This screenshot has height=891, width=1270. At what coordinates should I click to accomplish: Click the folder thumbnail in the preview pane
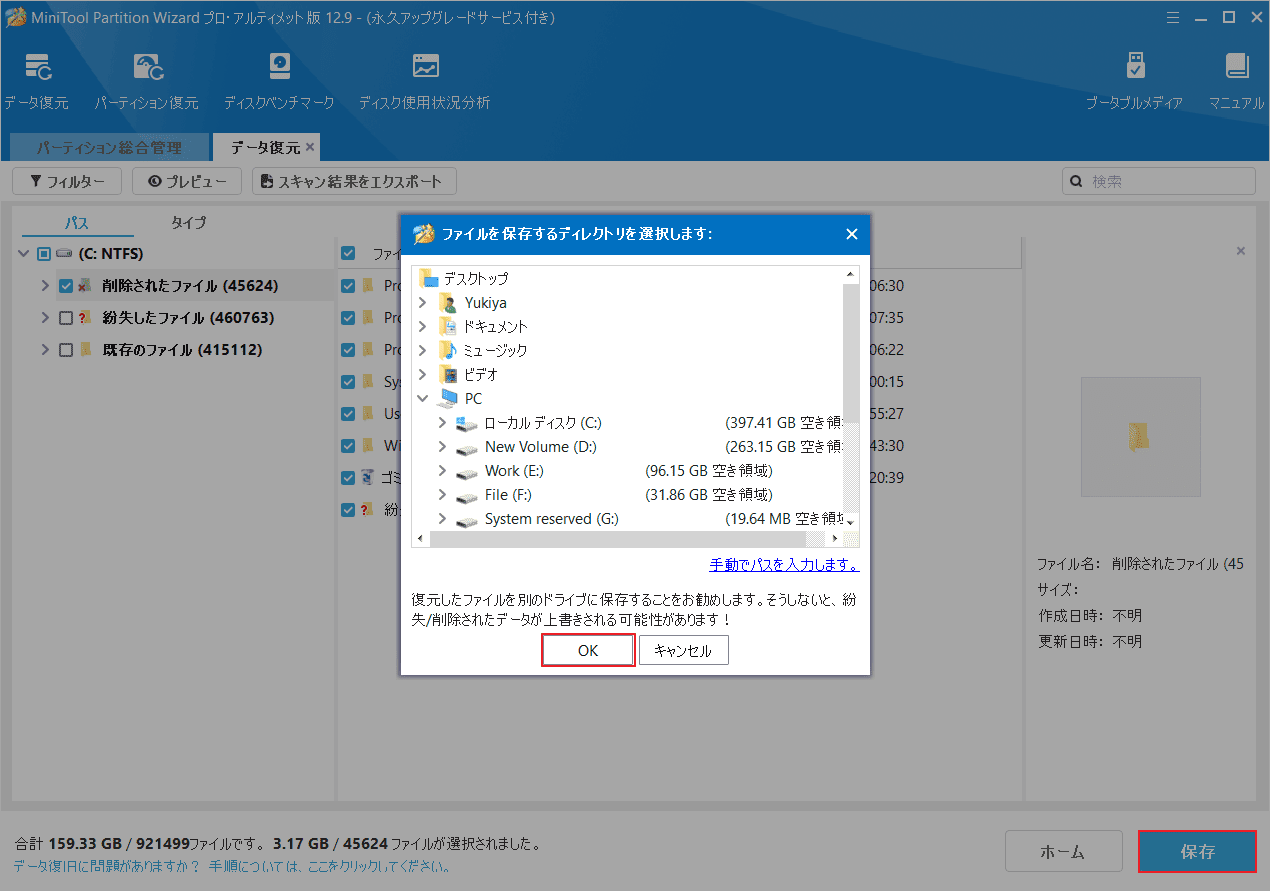tap(1140, 436)
